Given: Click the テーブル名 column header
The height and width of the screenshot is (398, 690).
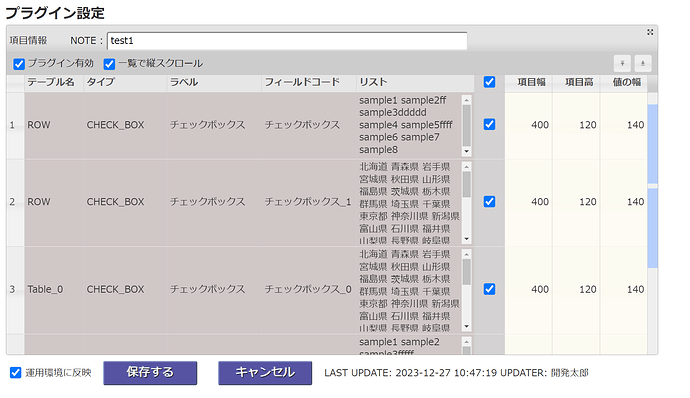Looking at the screenshot, I should pos(54,82).
